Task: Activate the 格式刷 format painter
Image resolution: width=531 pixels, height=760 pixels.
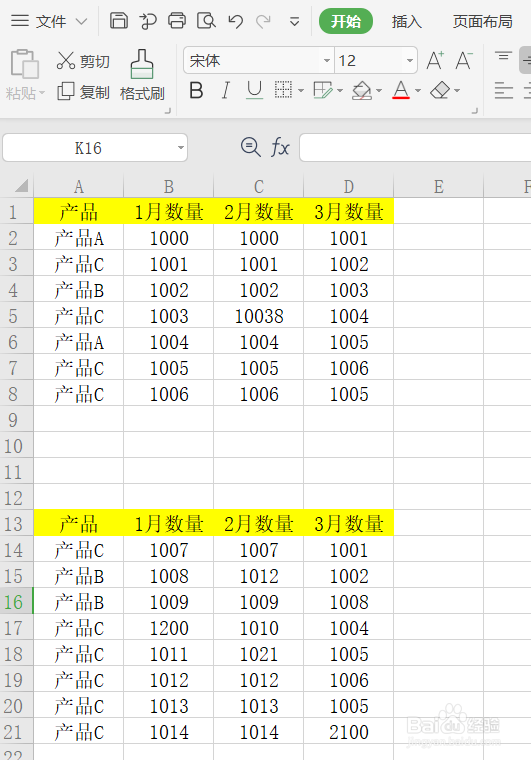Action: (142, 75)
